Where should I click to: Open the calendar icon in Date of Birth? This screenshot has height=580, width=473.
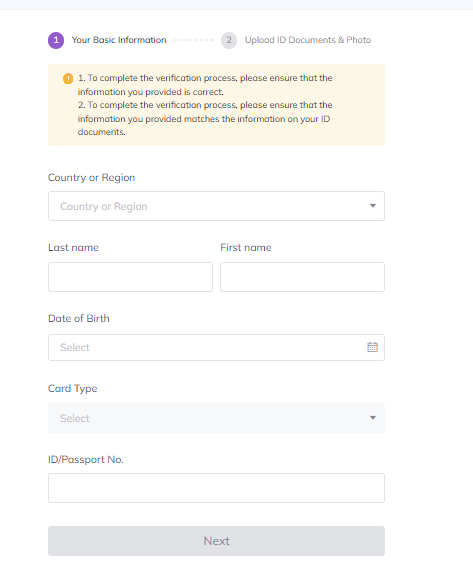(x=372, y=347)
